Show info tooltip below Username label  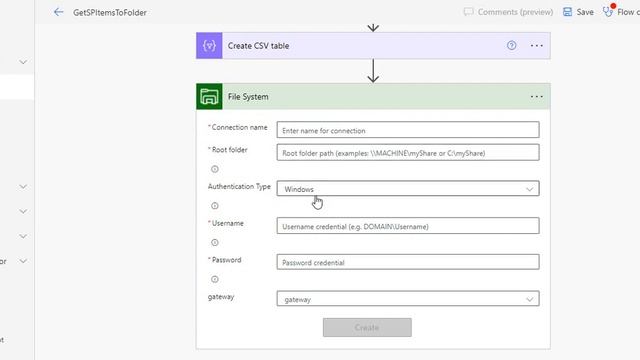pyautogui.click(x=215, y=242)
